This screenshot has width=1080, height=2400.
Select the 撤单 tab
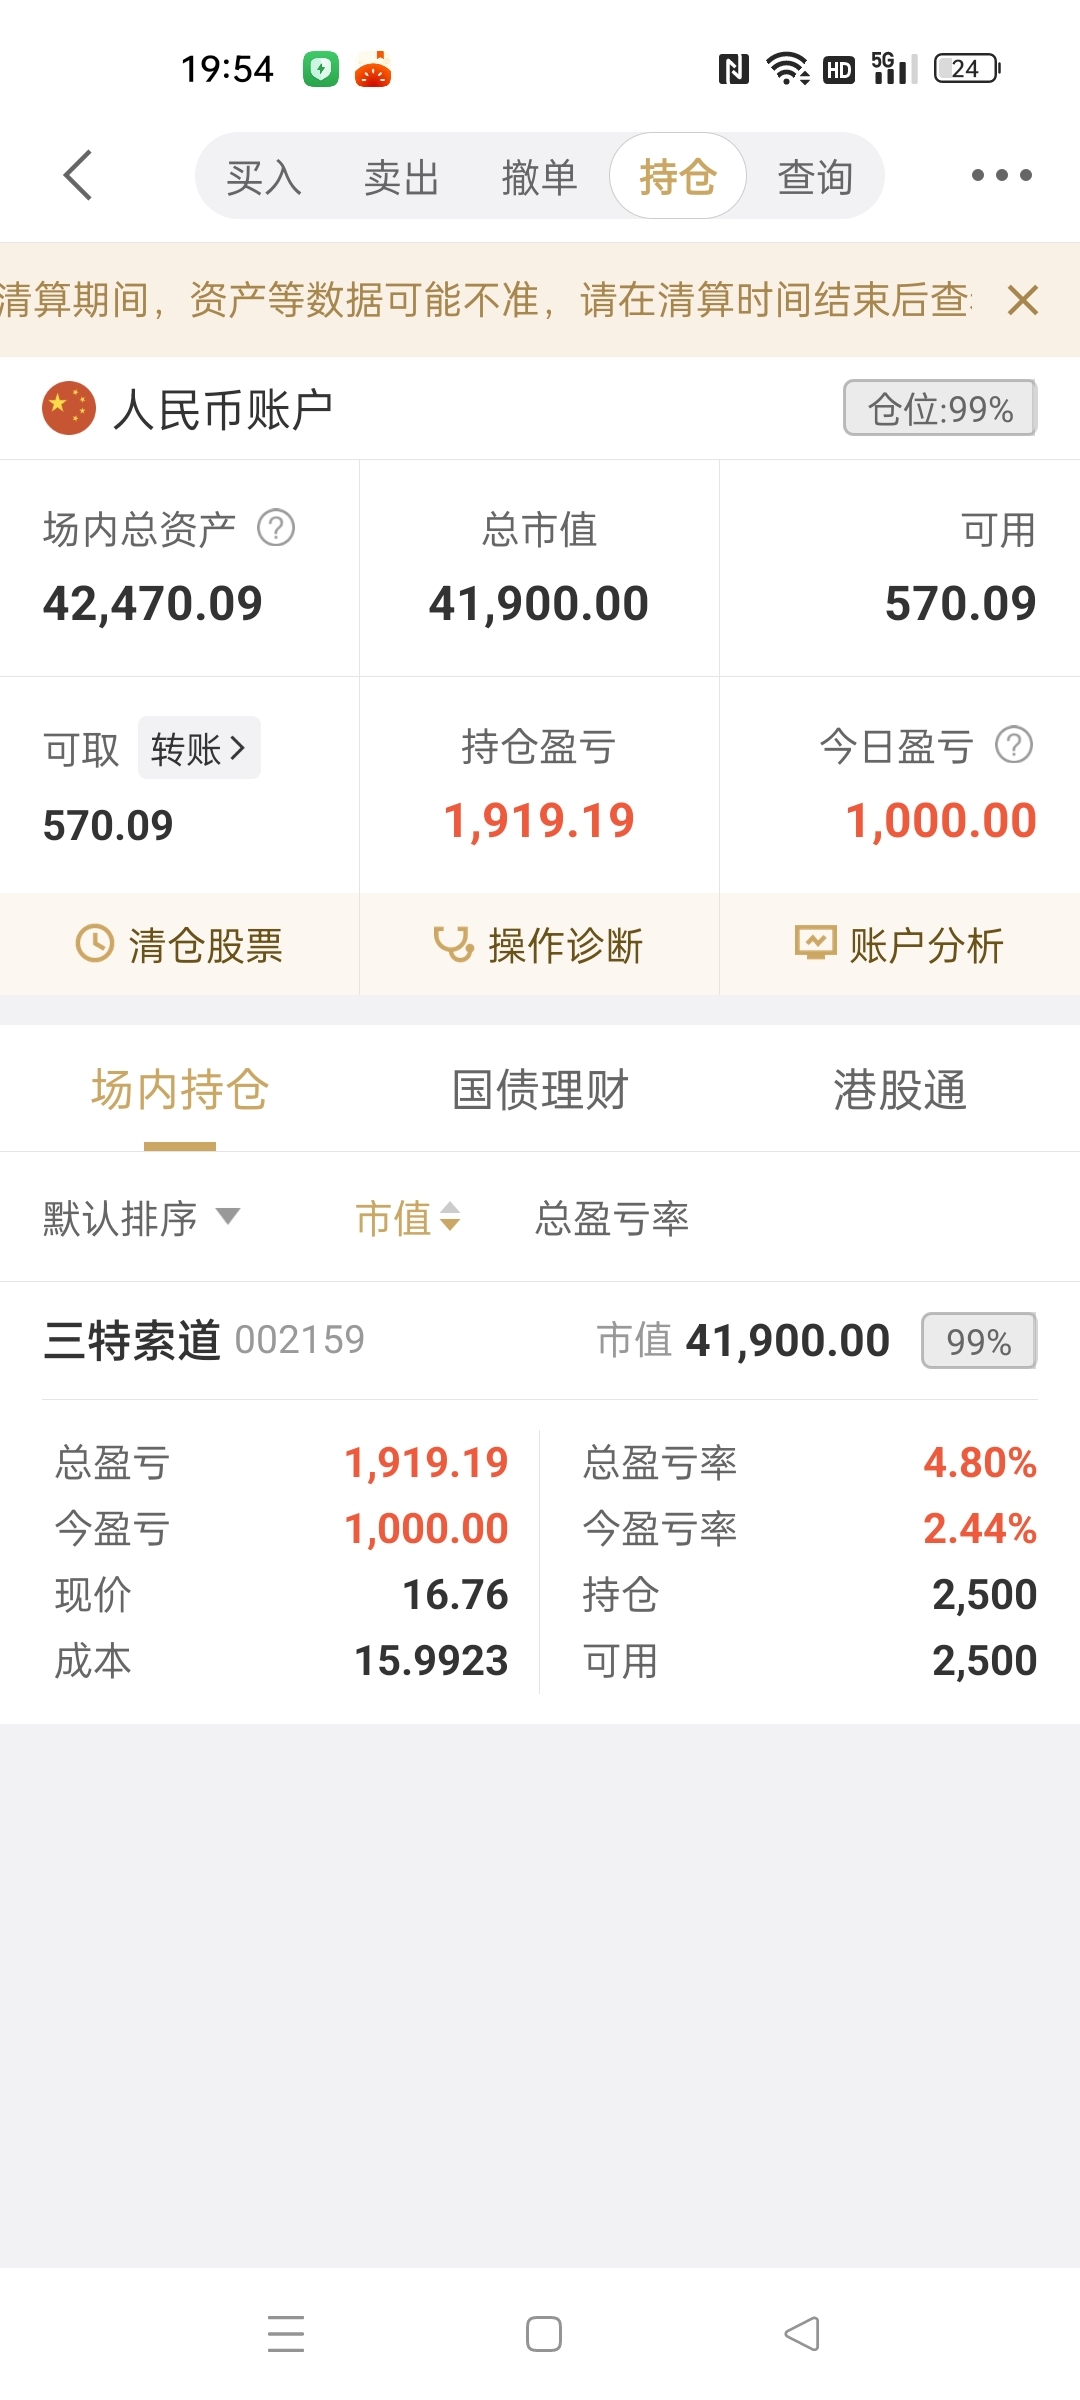(x=540, y=177)
